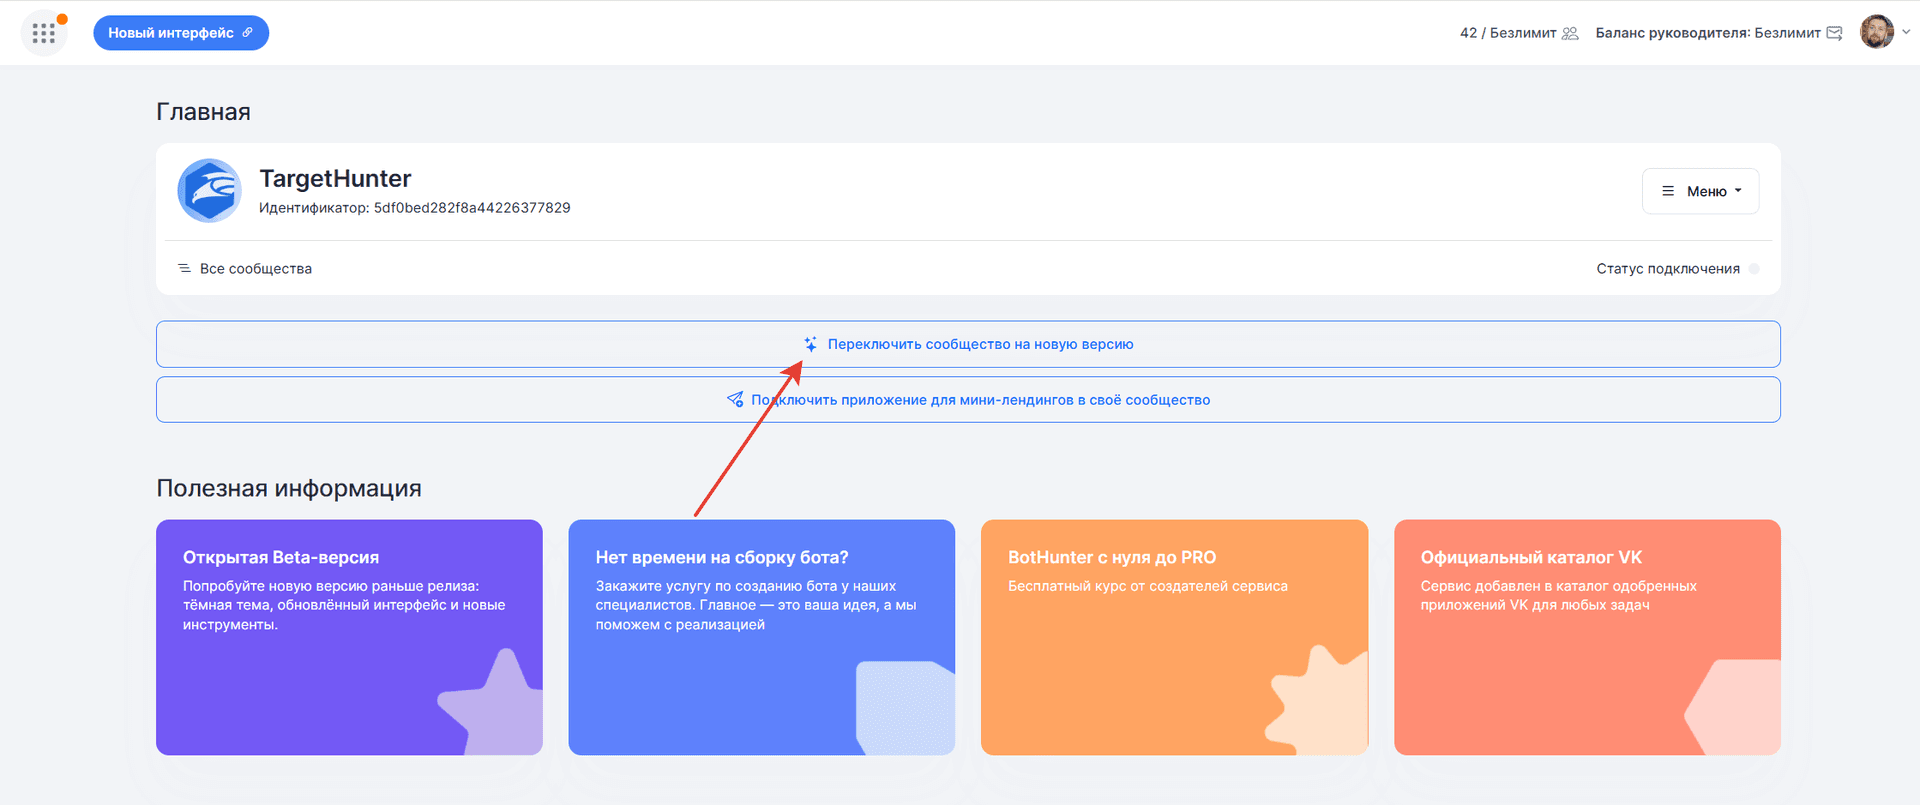Click the list icon beside Все сообщества
The height and width of the screenshot is (805, 1920).
pyautogui.click(x=184, y=268)
